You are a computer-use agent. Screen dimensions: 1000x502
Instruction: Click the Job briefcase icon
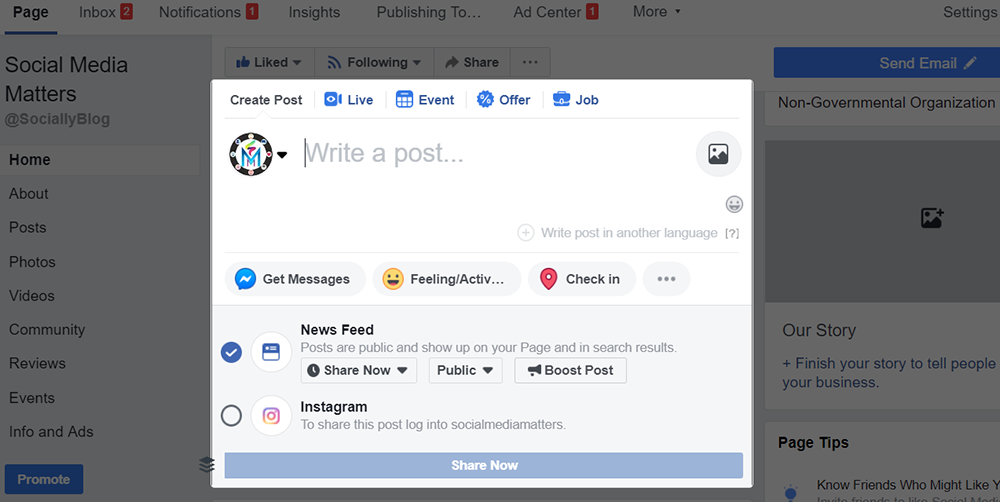pos(561,100)
